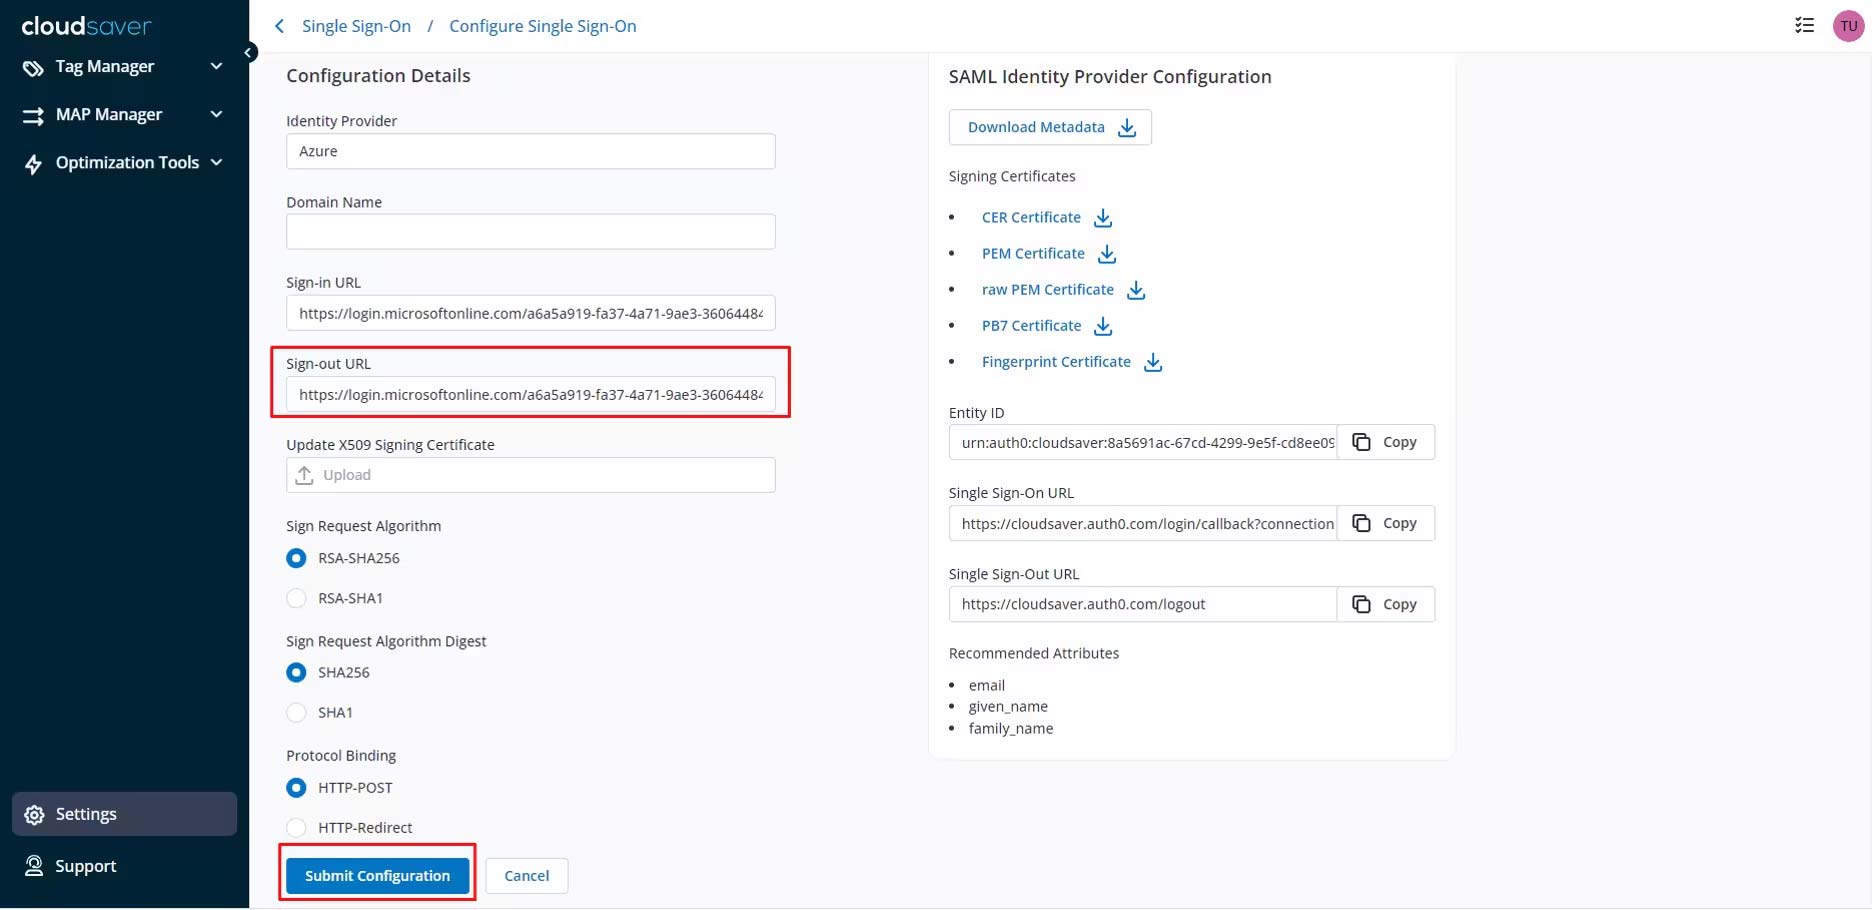The width and height of the screenshot is (1872, 910).
Task: Click the Download Metadata button
Action: [1050, 127]
